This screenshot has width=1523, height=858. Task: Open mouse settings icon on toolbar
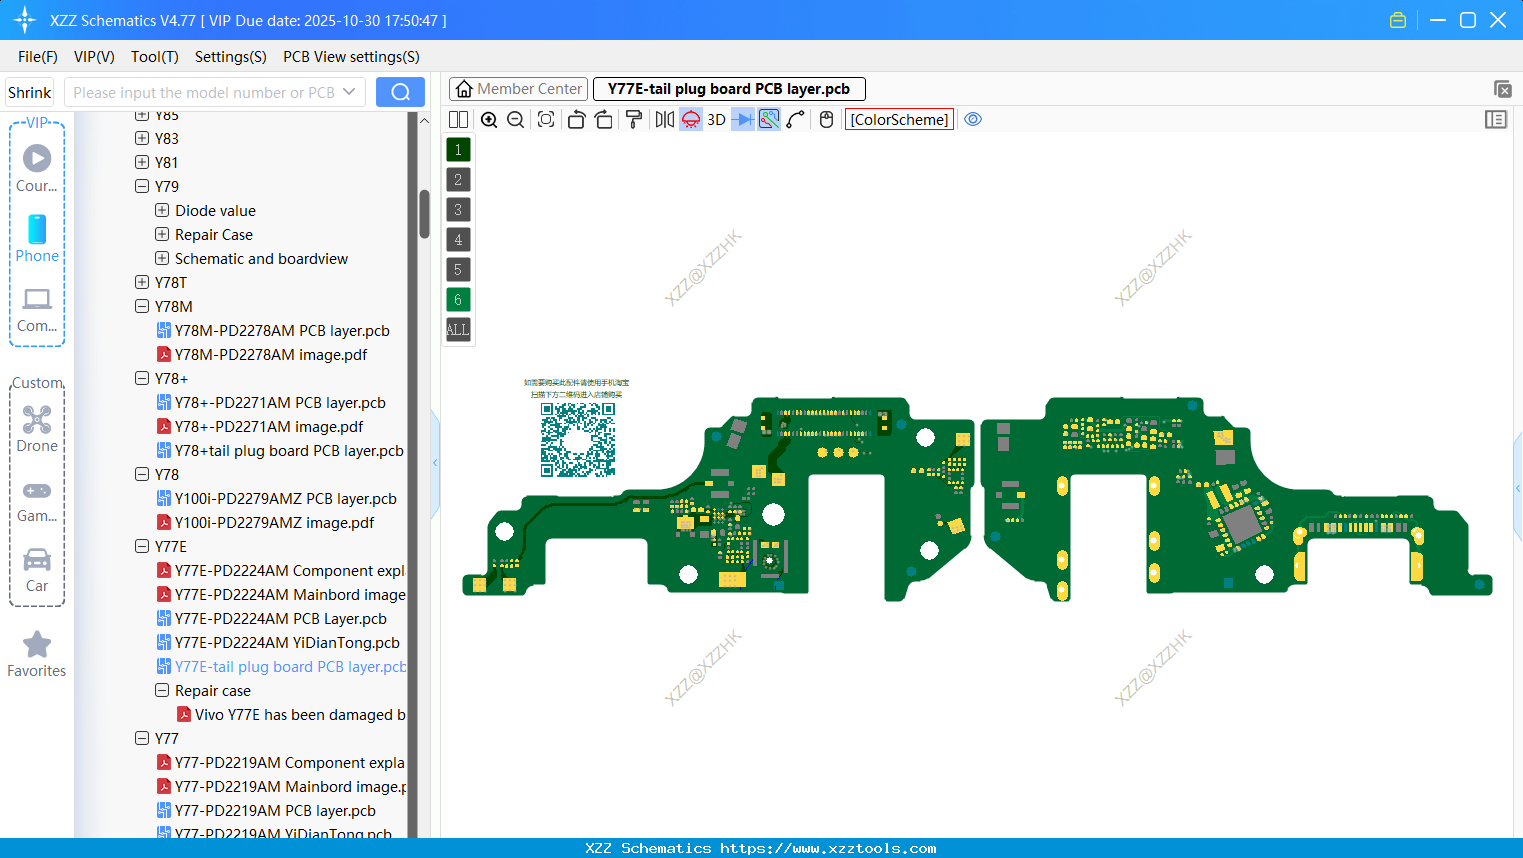824,119
